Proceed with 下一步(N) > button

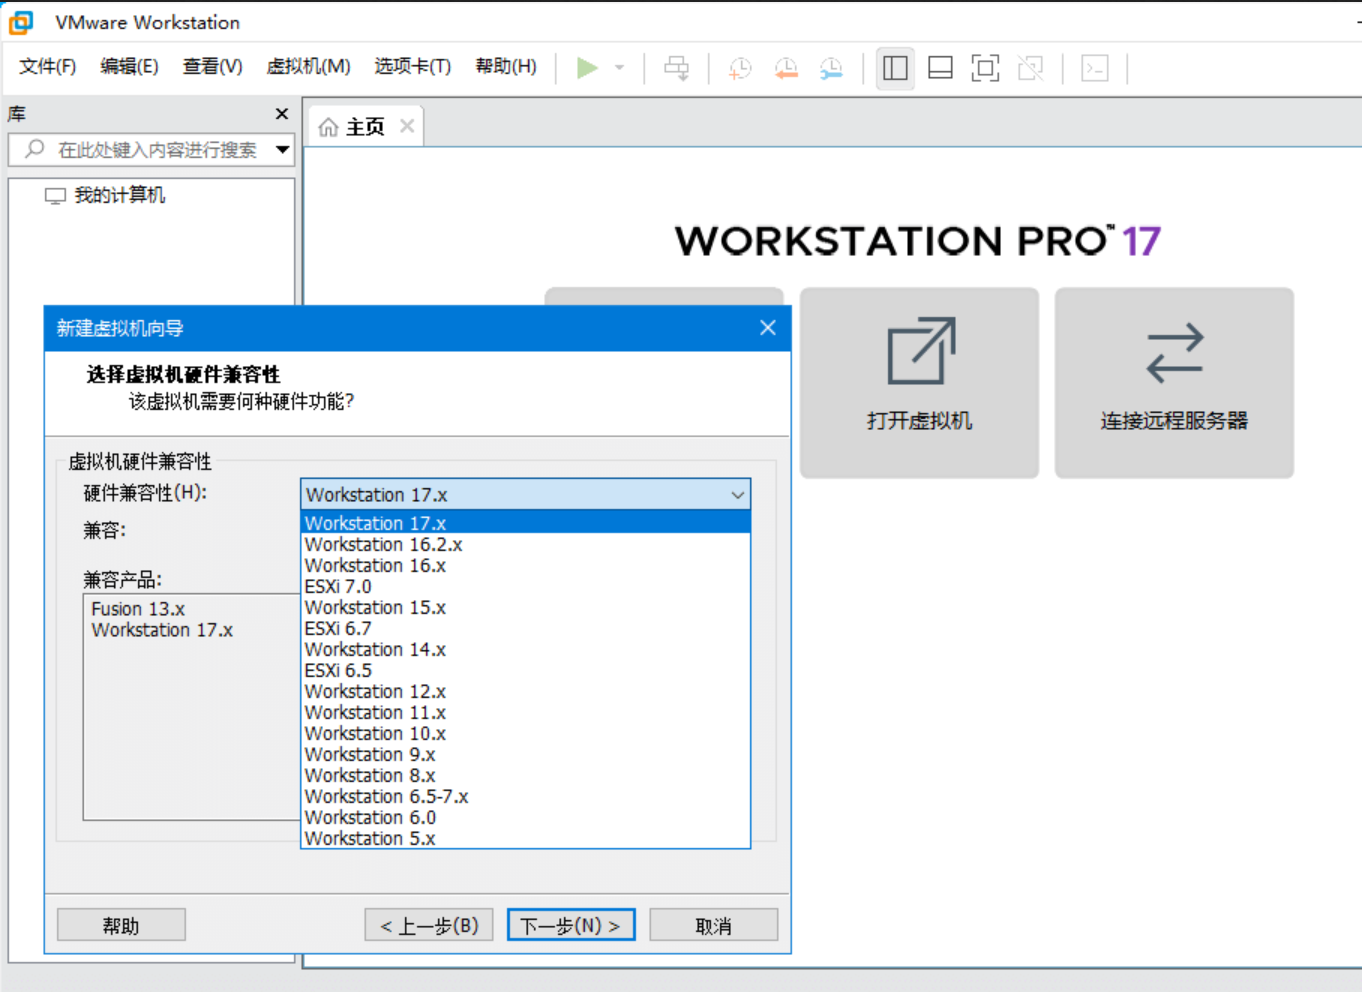pos(571,925)
